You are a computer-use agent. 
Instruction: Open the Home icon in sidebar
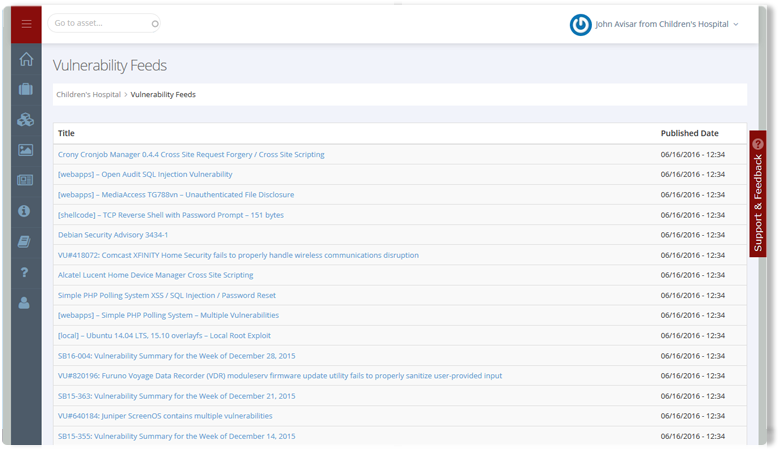click(x=26, y=59)
